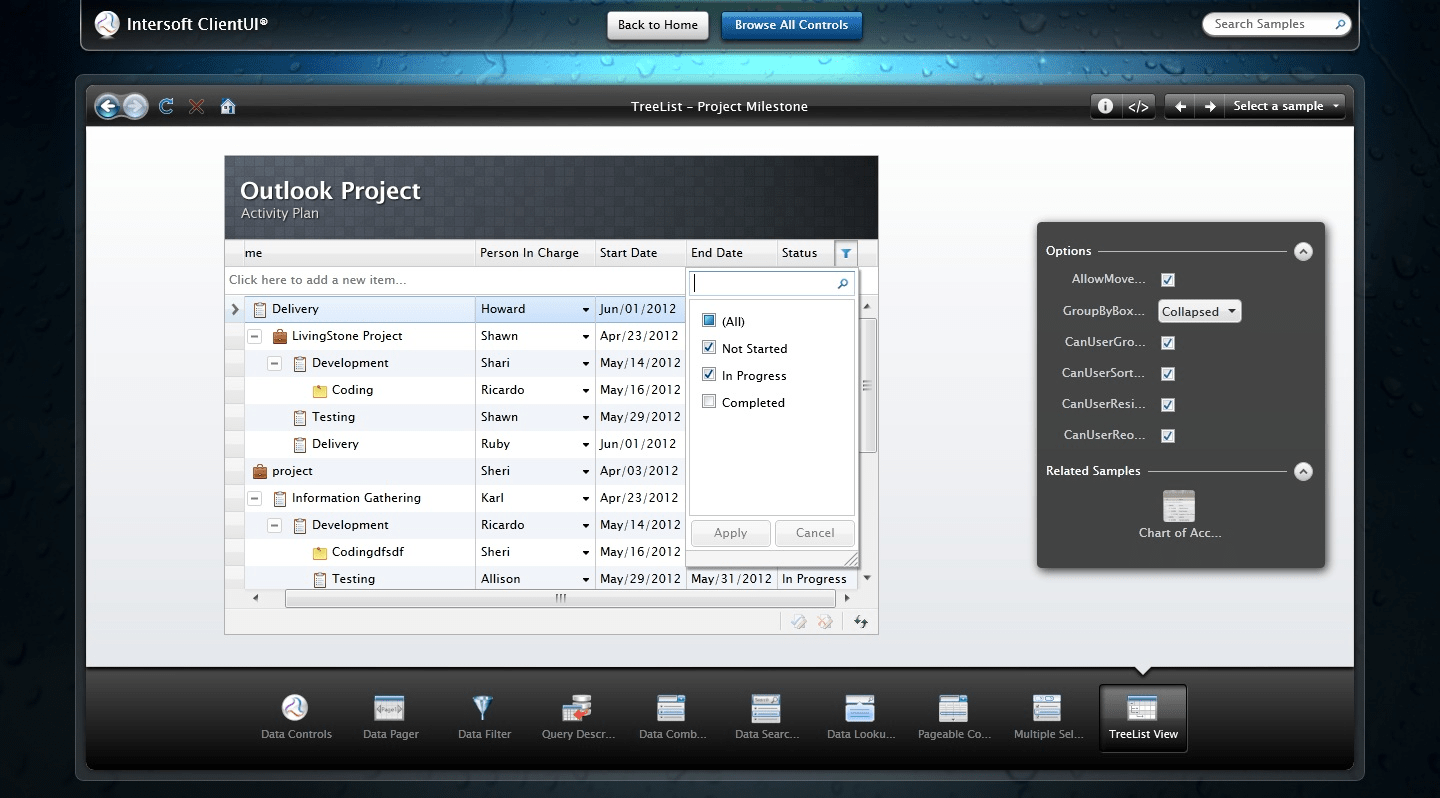Click the info icon in title bar
Screen dimensions: 1440x798
point(1105,106)
